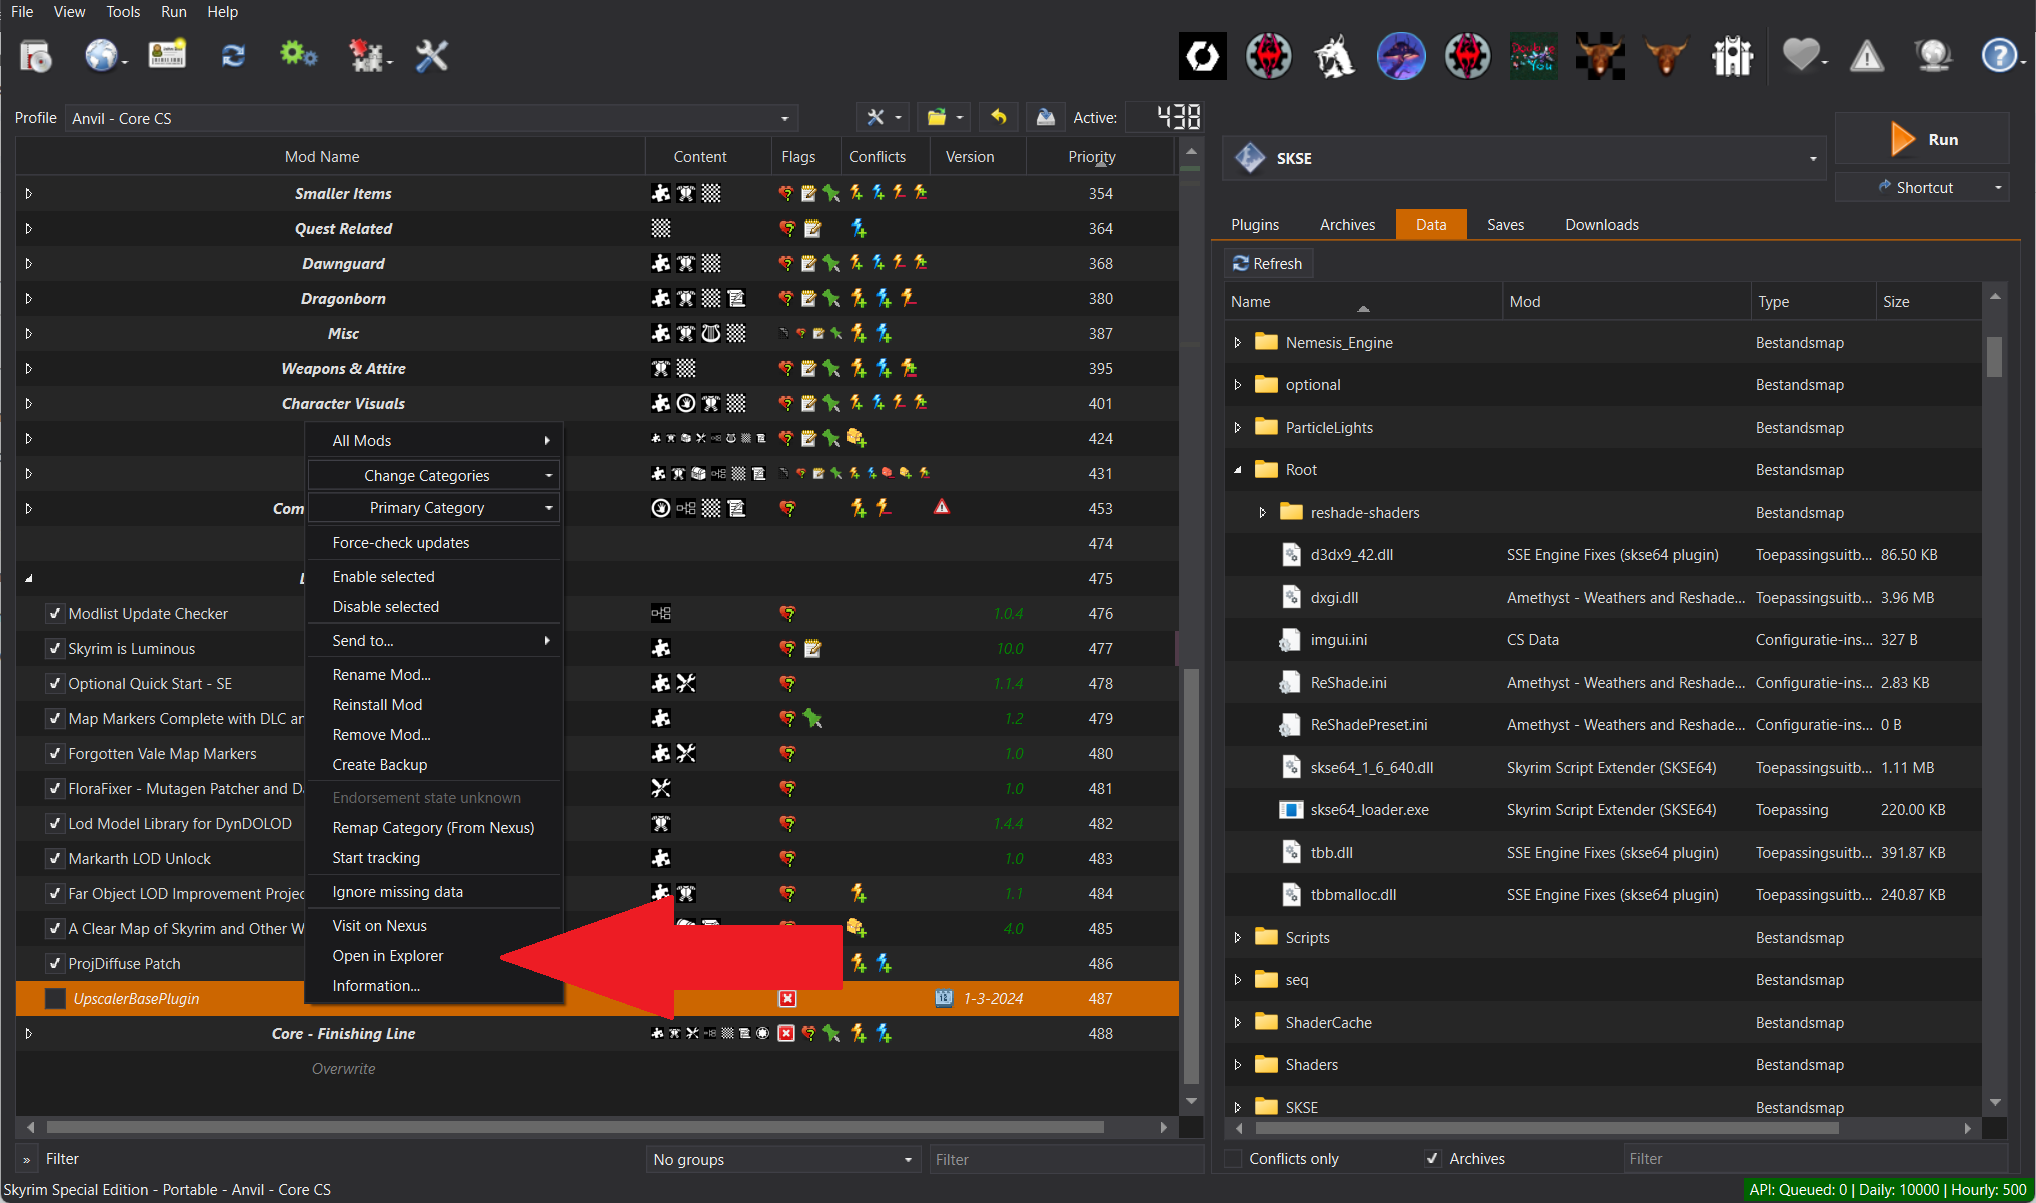2036x1203 pixels.
Task: Open the settings wrench and screwdriver icon
Action: tap(432, 56)
